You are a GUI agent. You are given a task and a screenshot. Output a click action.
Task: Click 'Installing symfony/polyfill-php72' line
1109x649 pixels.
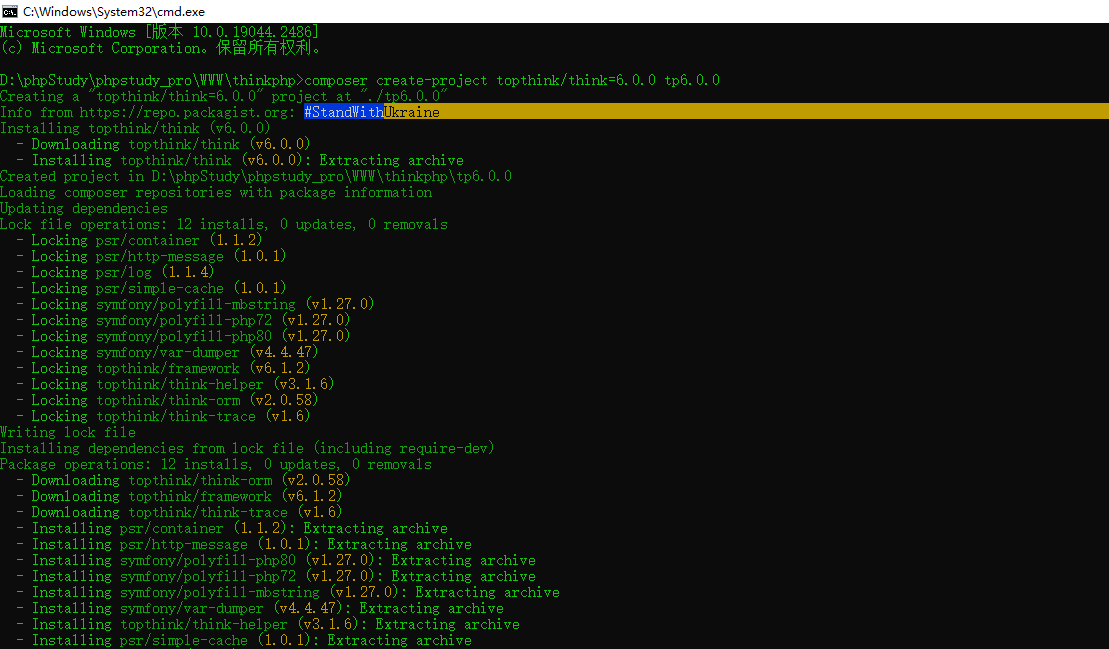276,576
